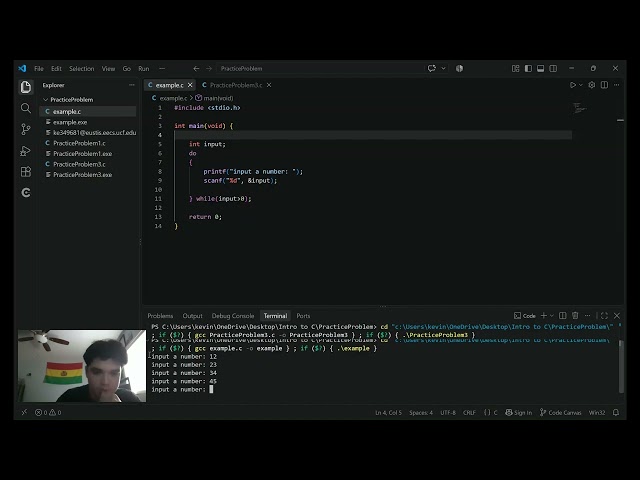Open terminal launch profile dropdown

click(x=551, y=316)
